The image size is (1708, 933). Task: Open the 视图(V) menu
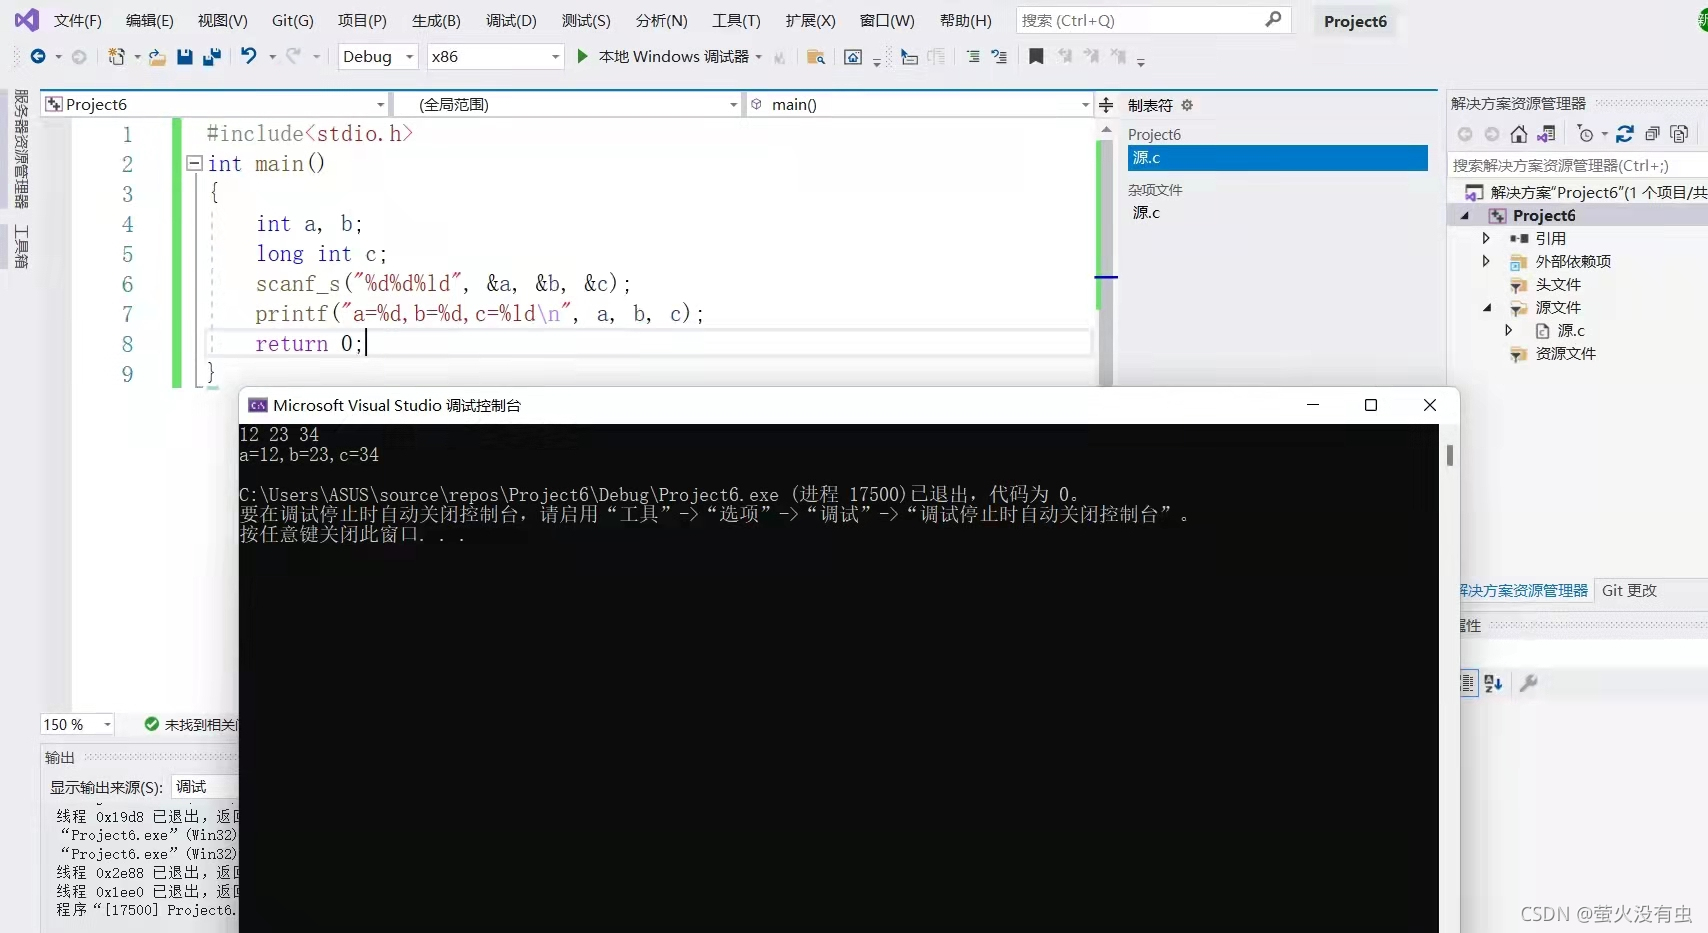223,20
